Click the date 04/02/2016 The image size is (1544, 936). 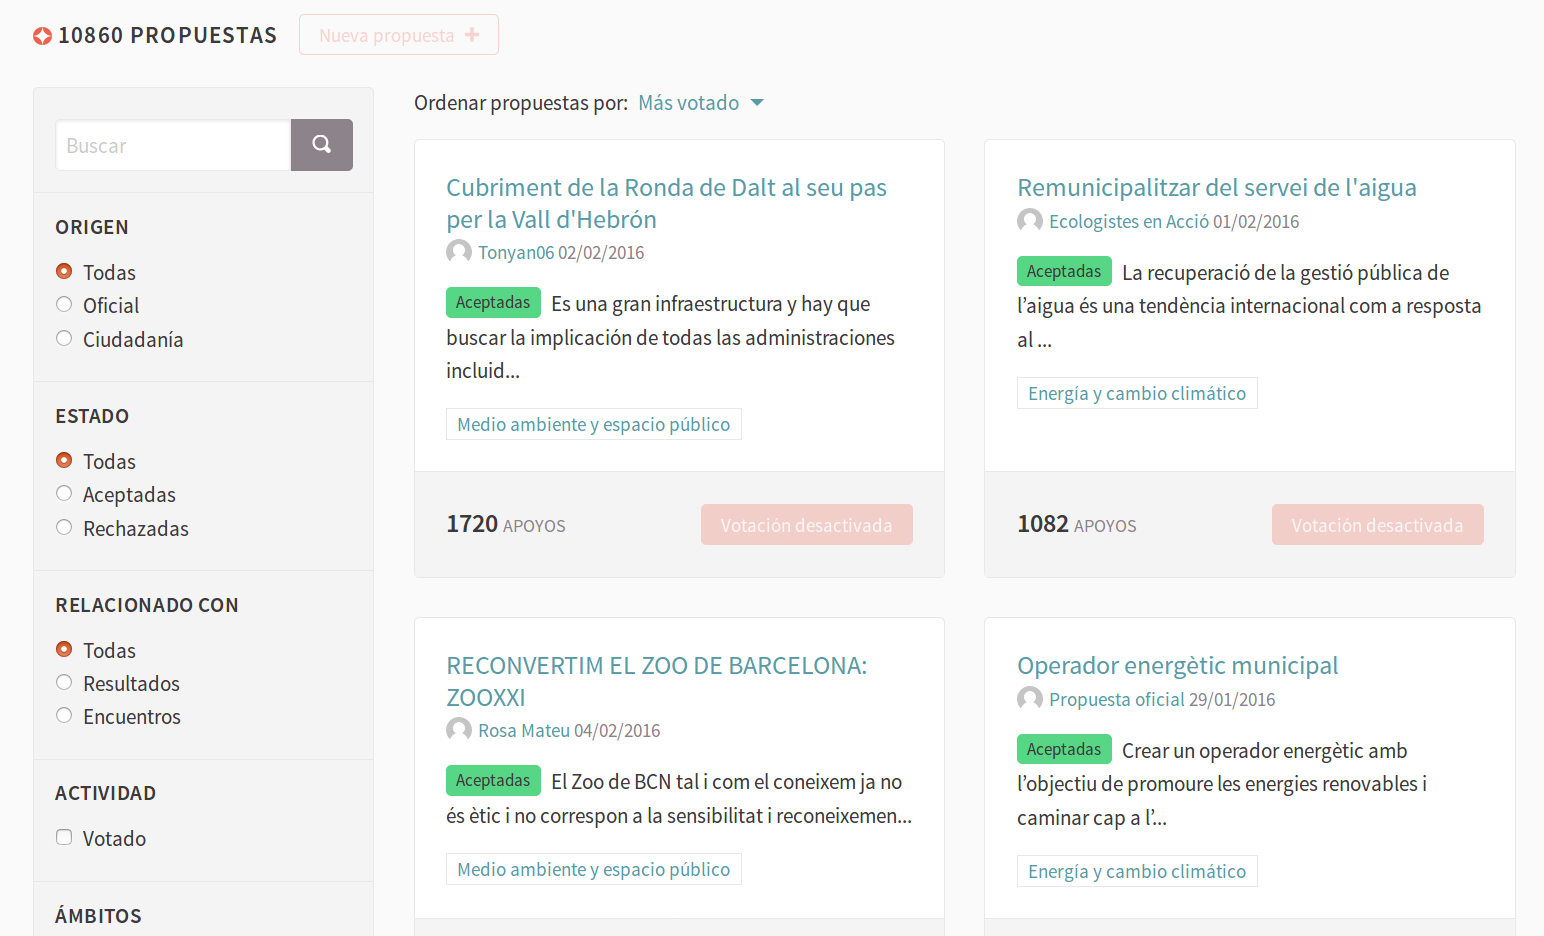click(x=617, y=731)
